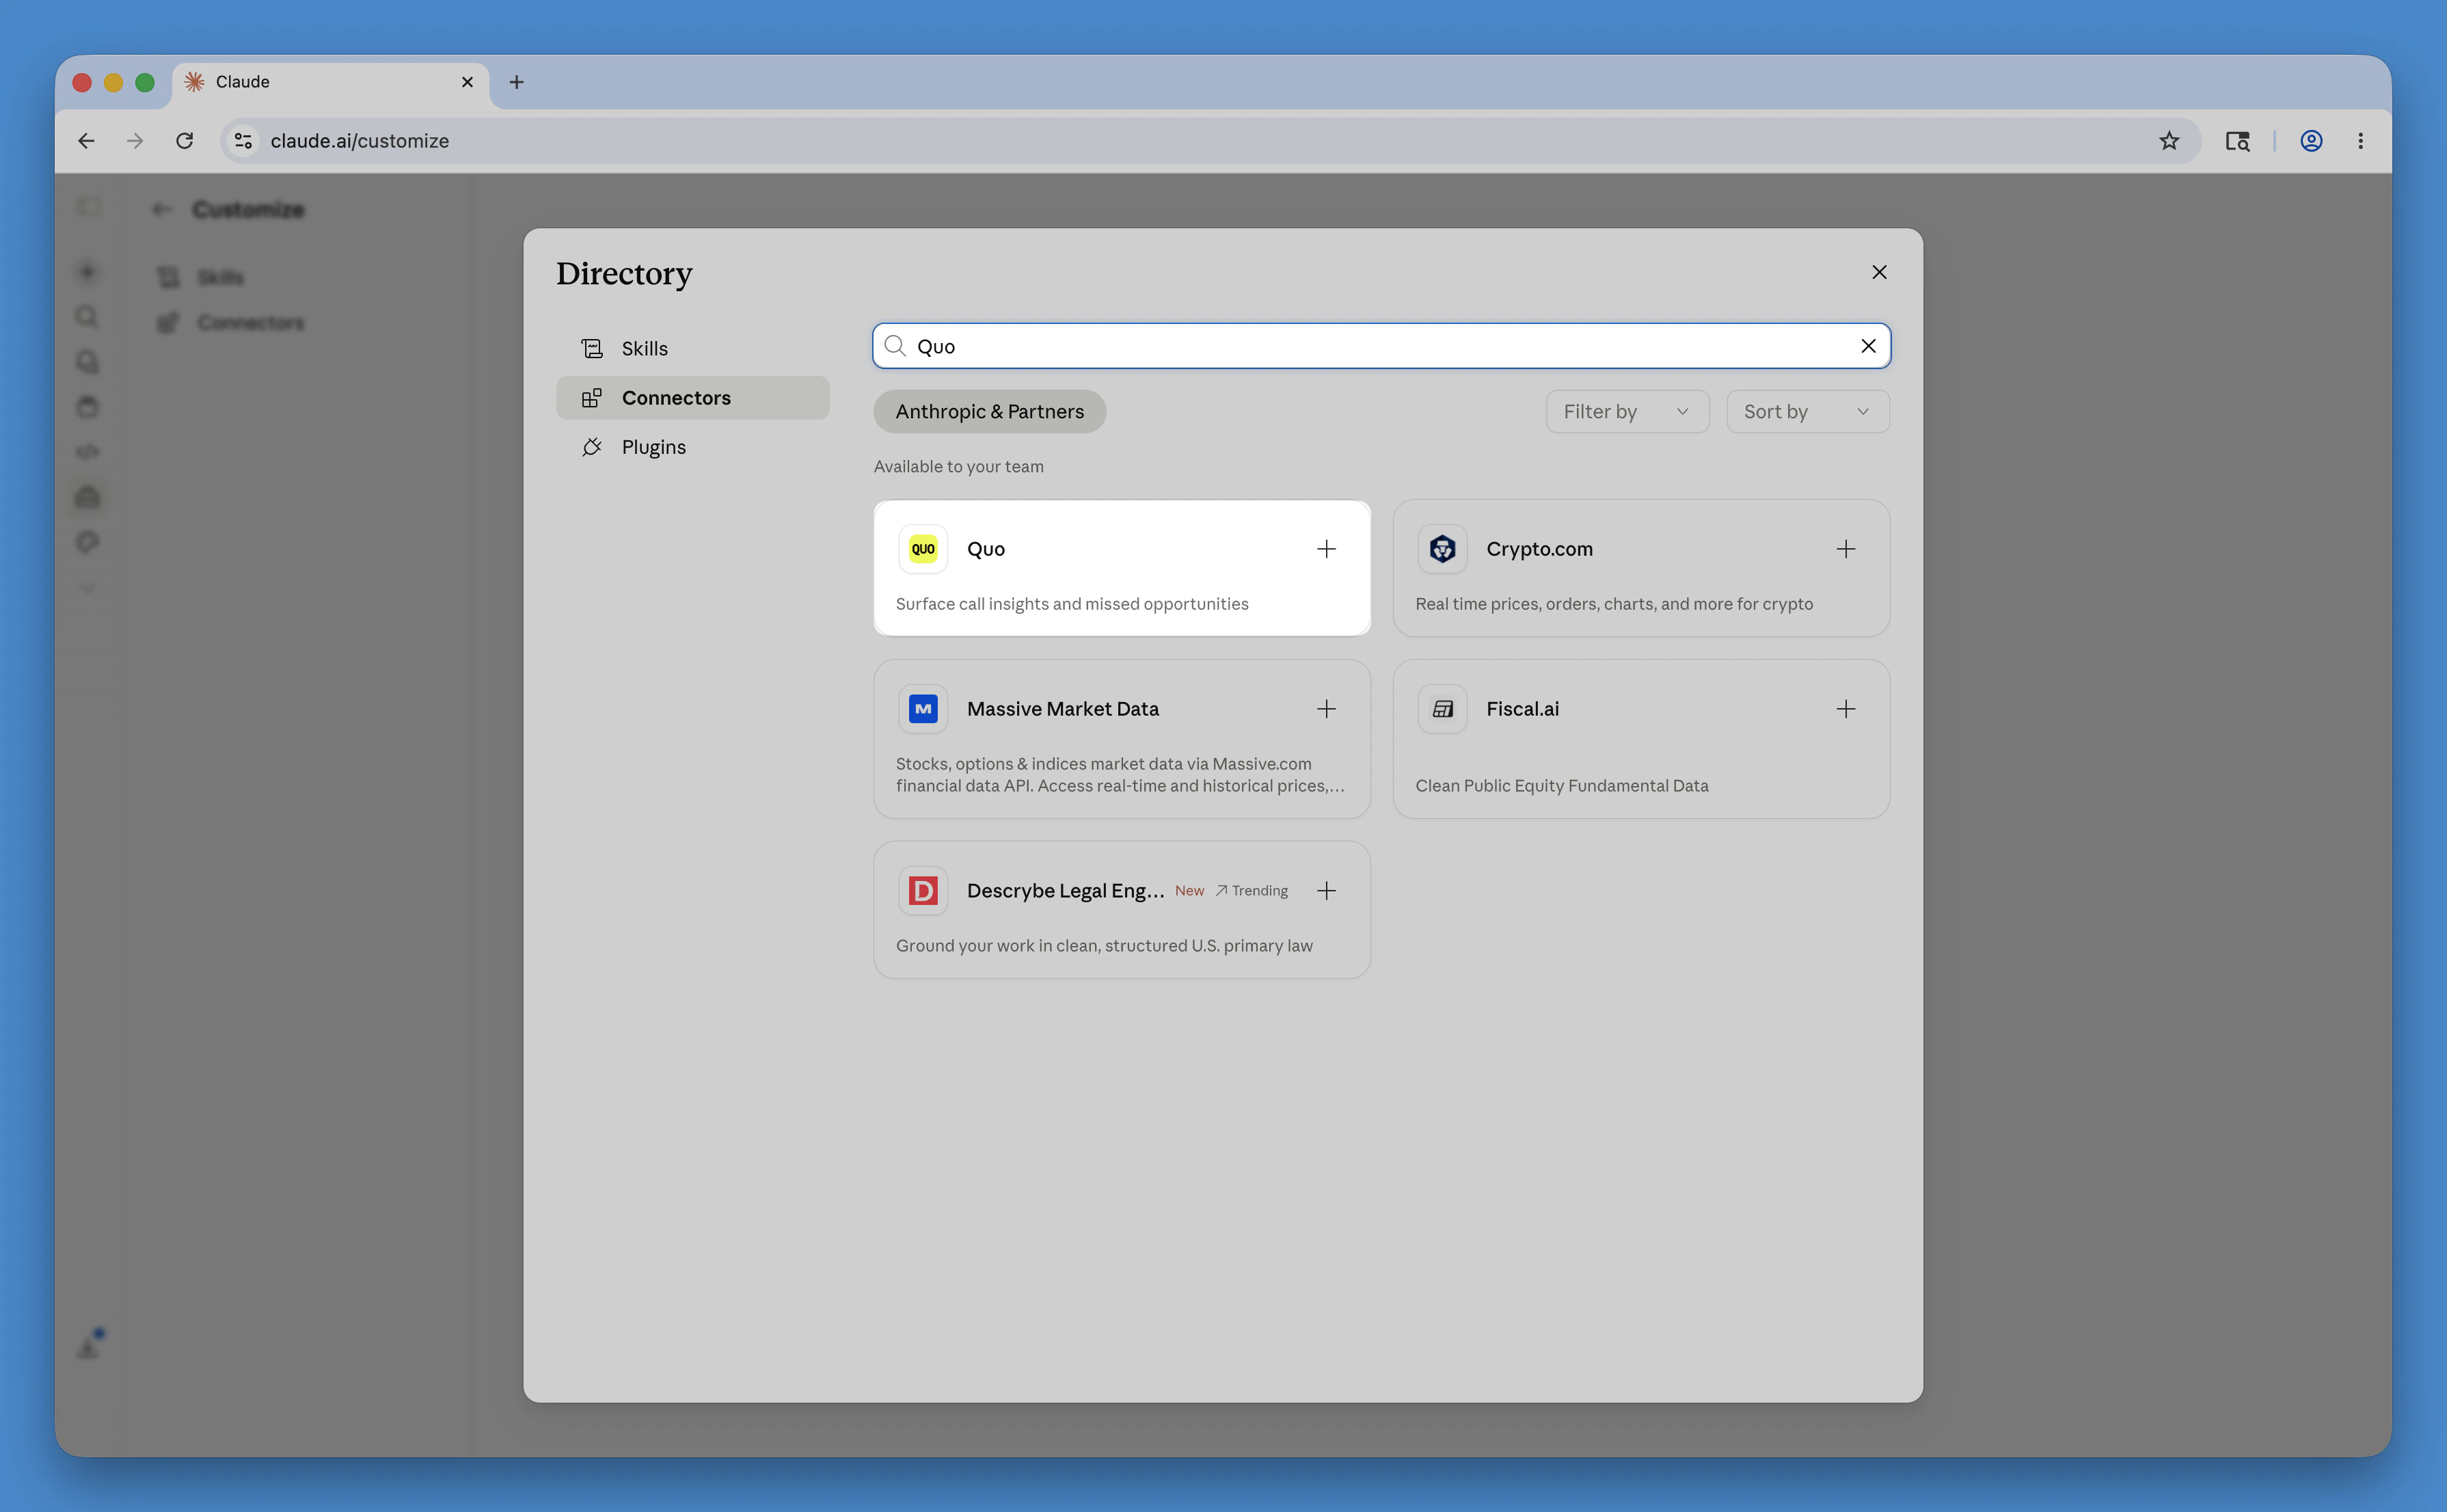The height and width of the screenshot is (1512, 2447).
Task: Clear the search field with the X icon
Action: click(x=1868, y=346)
